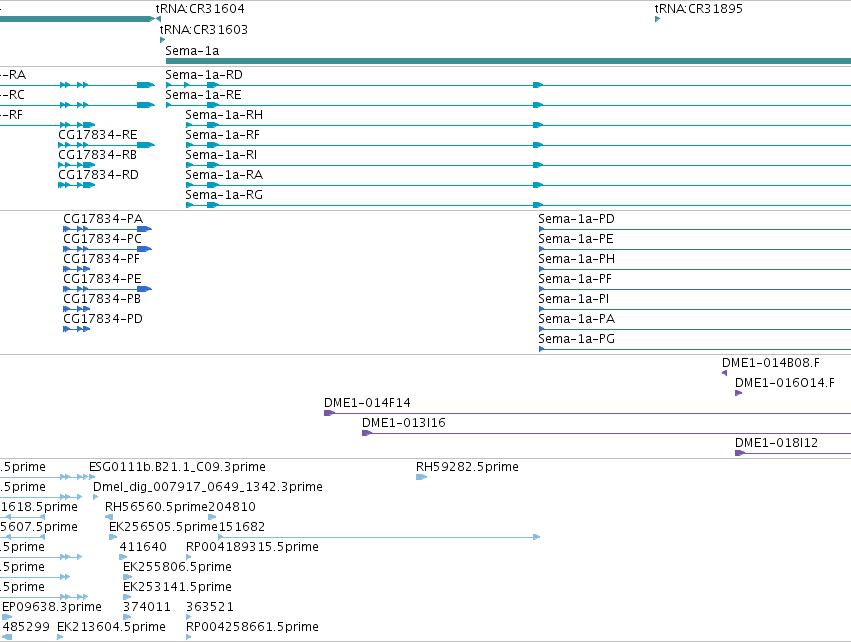Select protein Sema-1a-PI
The image size is (851, 642).
point(574,300)
